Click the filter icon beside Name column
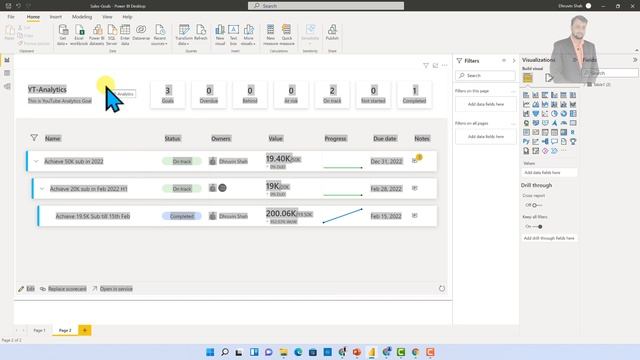This screenshot has height=360, width=640. 34,138
